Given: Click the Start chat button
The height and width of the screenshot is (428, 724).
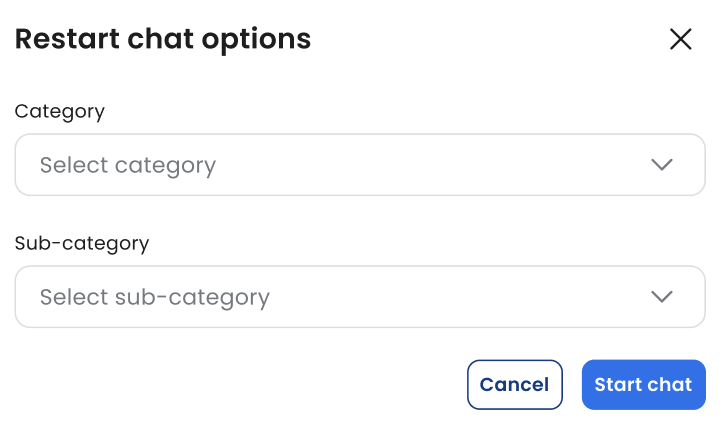Looking at the screenshot, I should (643, 385).
